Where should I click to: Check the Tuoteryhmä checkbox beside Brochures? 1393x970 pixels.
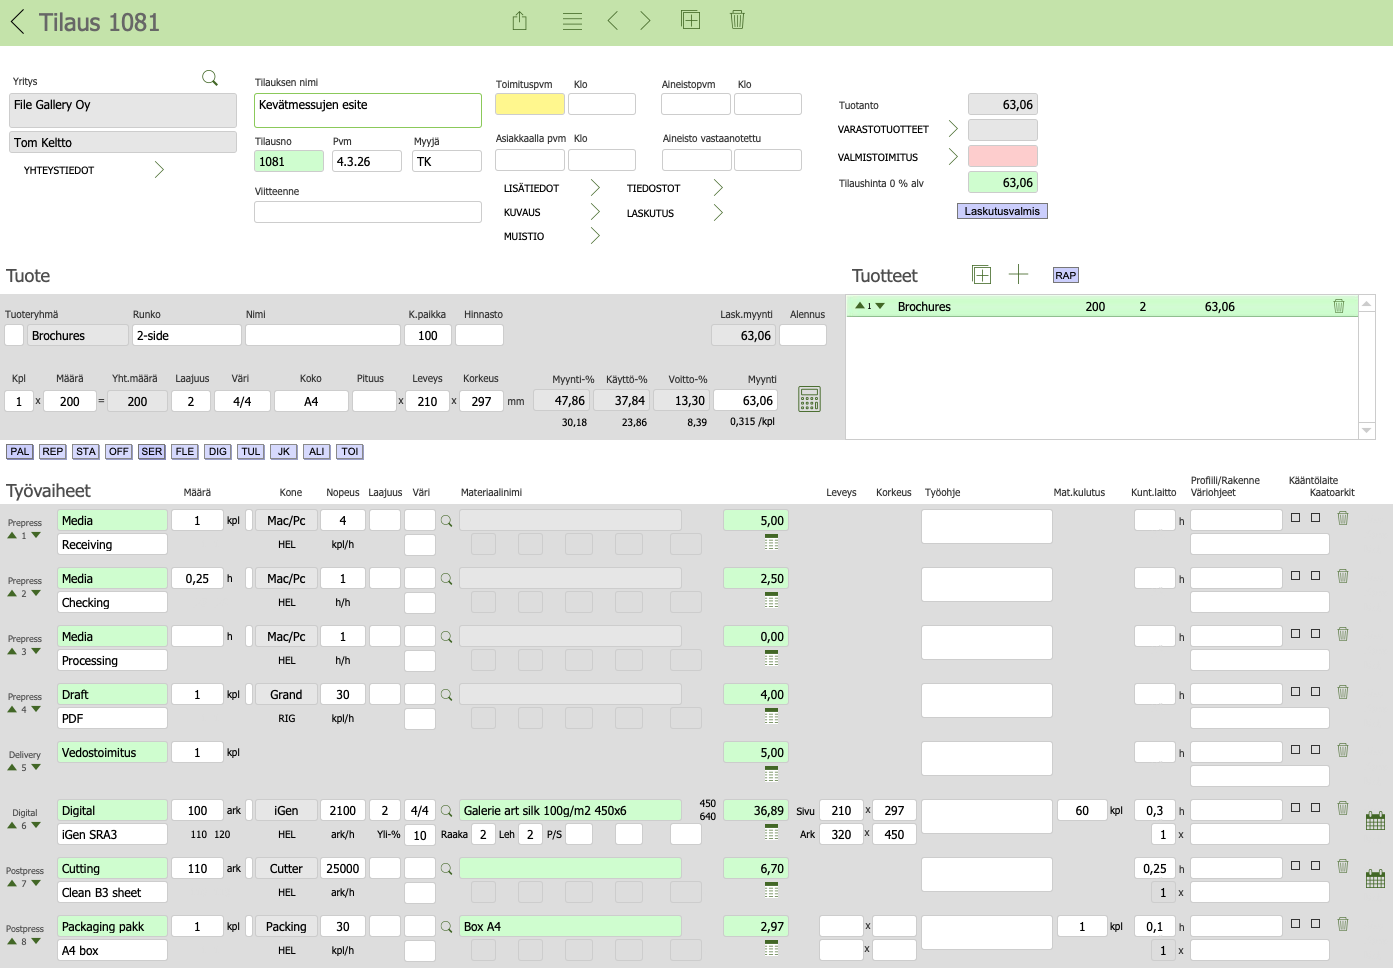click(x=14, y=336)
